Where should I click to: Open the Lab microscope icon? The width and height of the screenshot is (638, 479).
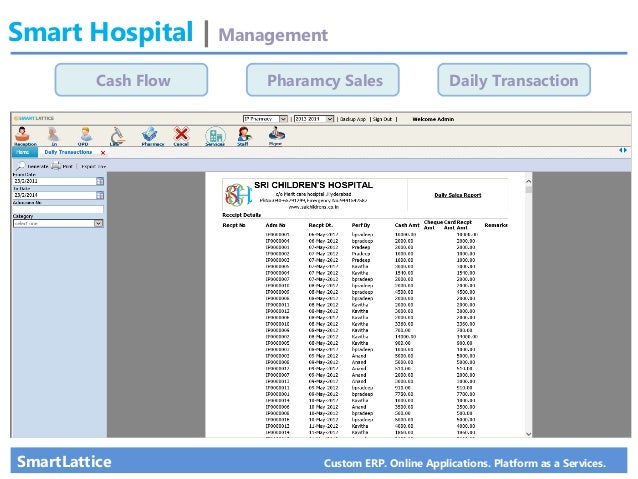[x=117, y=135]
